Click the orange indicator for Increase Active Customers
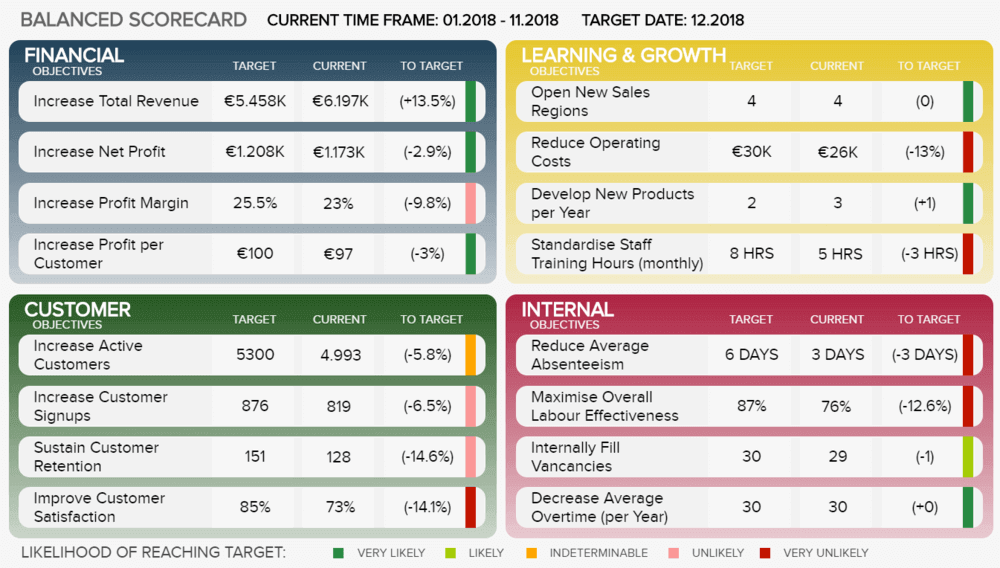1000x568 pixels. pos(471,355)
